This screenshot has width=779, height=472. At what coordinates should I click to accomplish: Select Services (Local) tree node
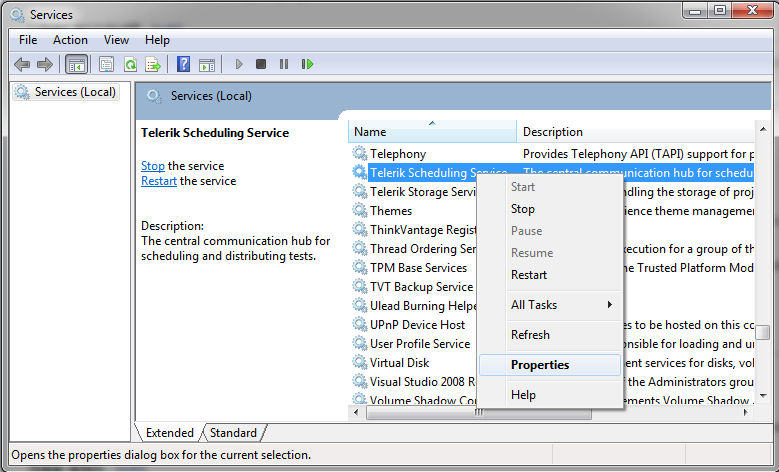point(67,92)
